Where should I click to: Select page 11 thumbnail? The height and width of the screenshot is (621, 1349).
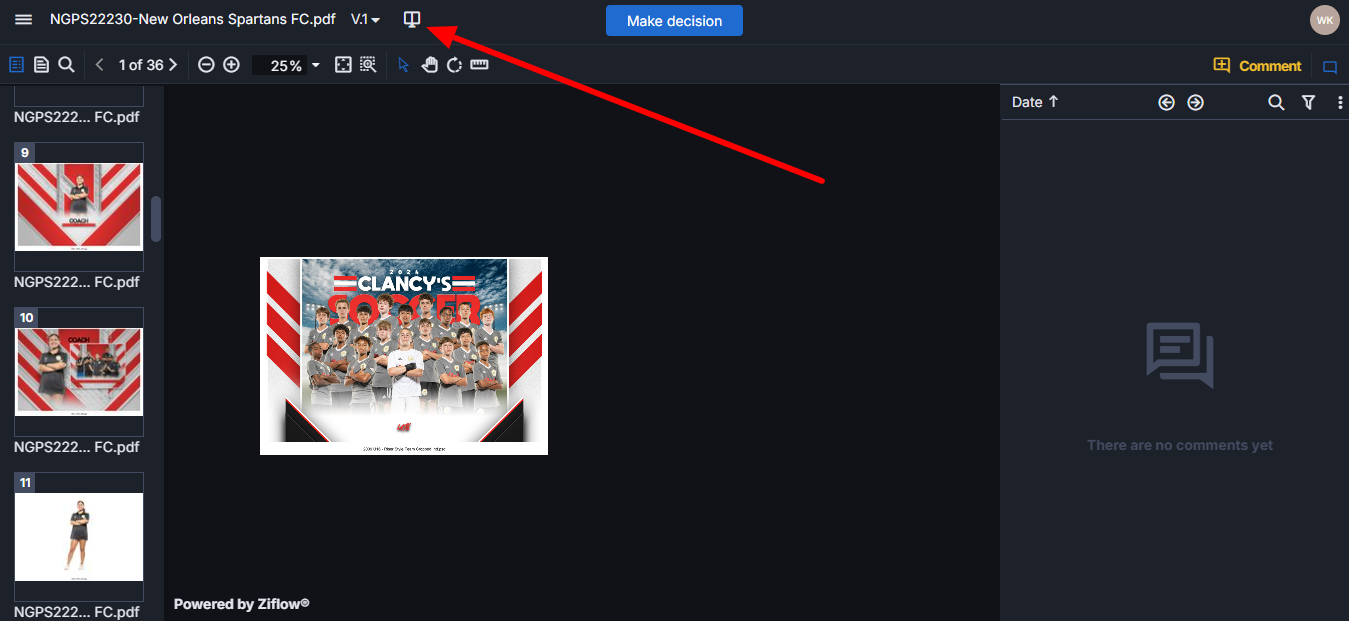point(79,537)
